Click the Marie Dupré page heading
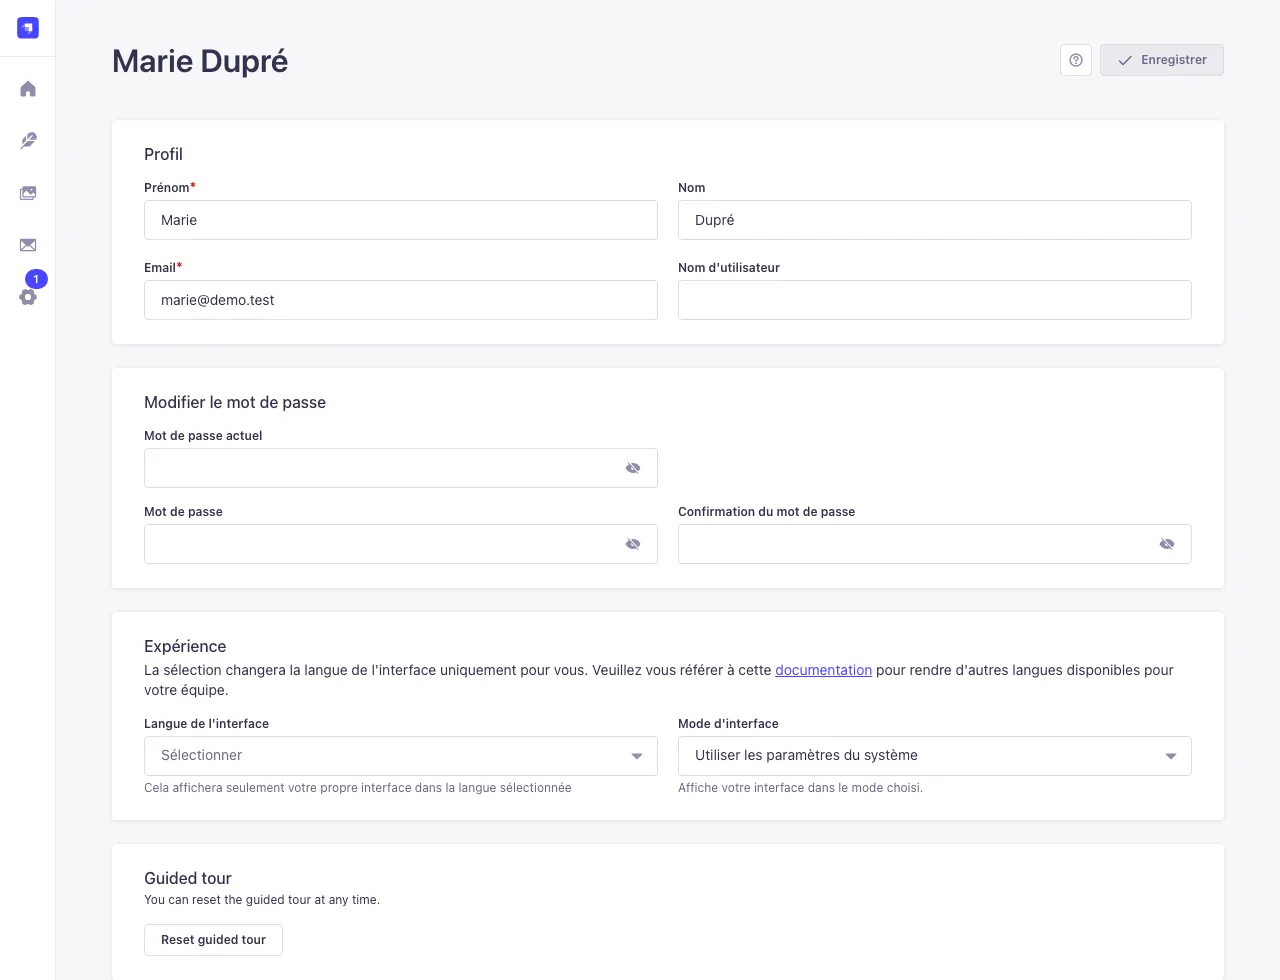This screenshot has height=980, width=1280. coord(200,61)
